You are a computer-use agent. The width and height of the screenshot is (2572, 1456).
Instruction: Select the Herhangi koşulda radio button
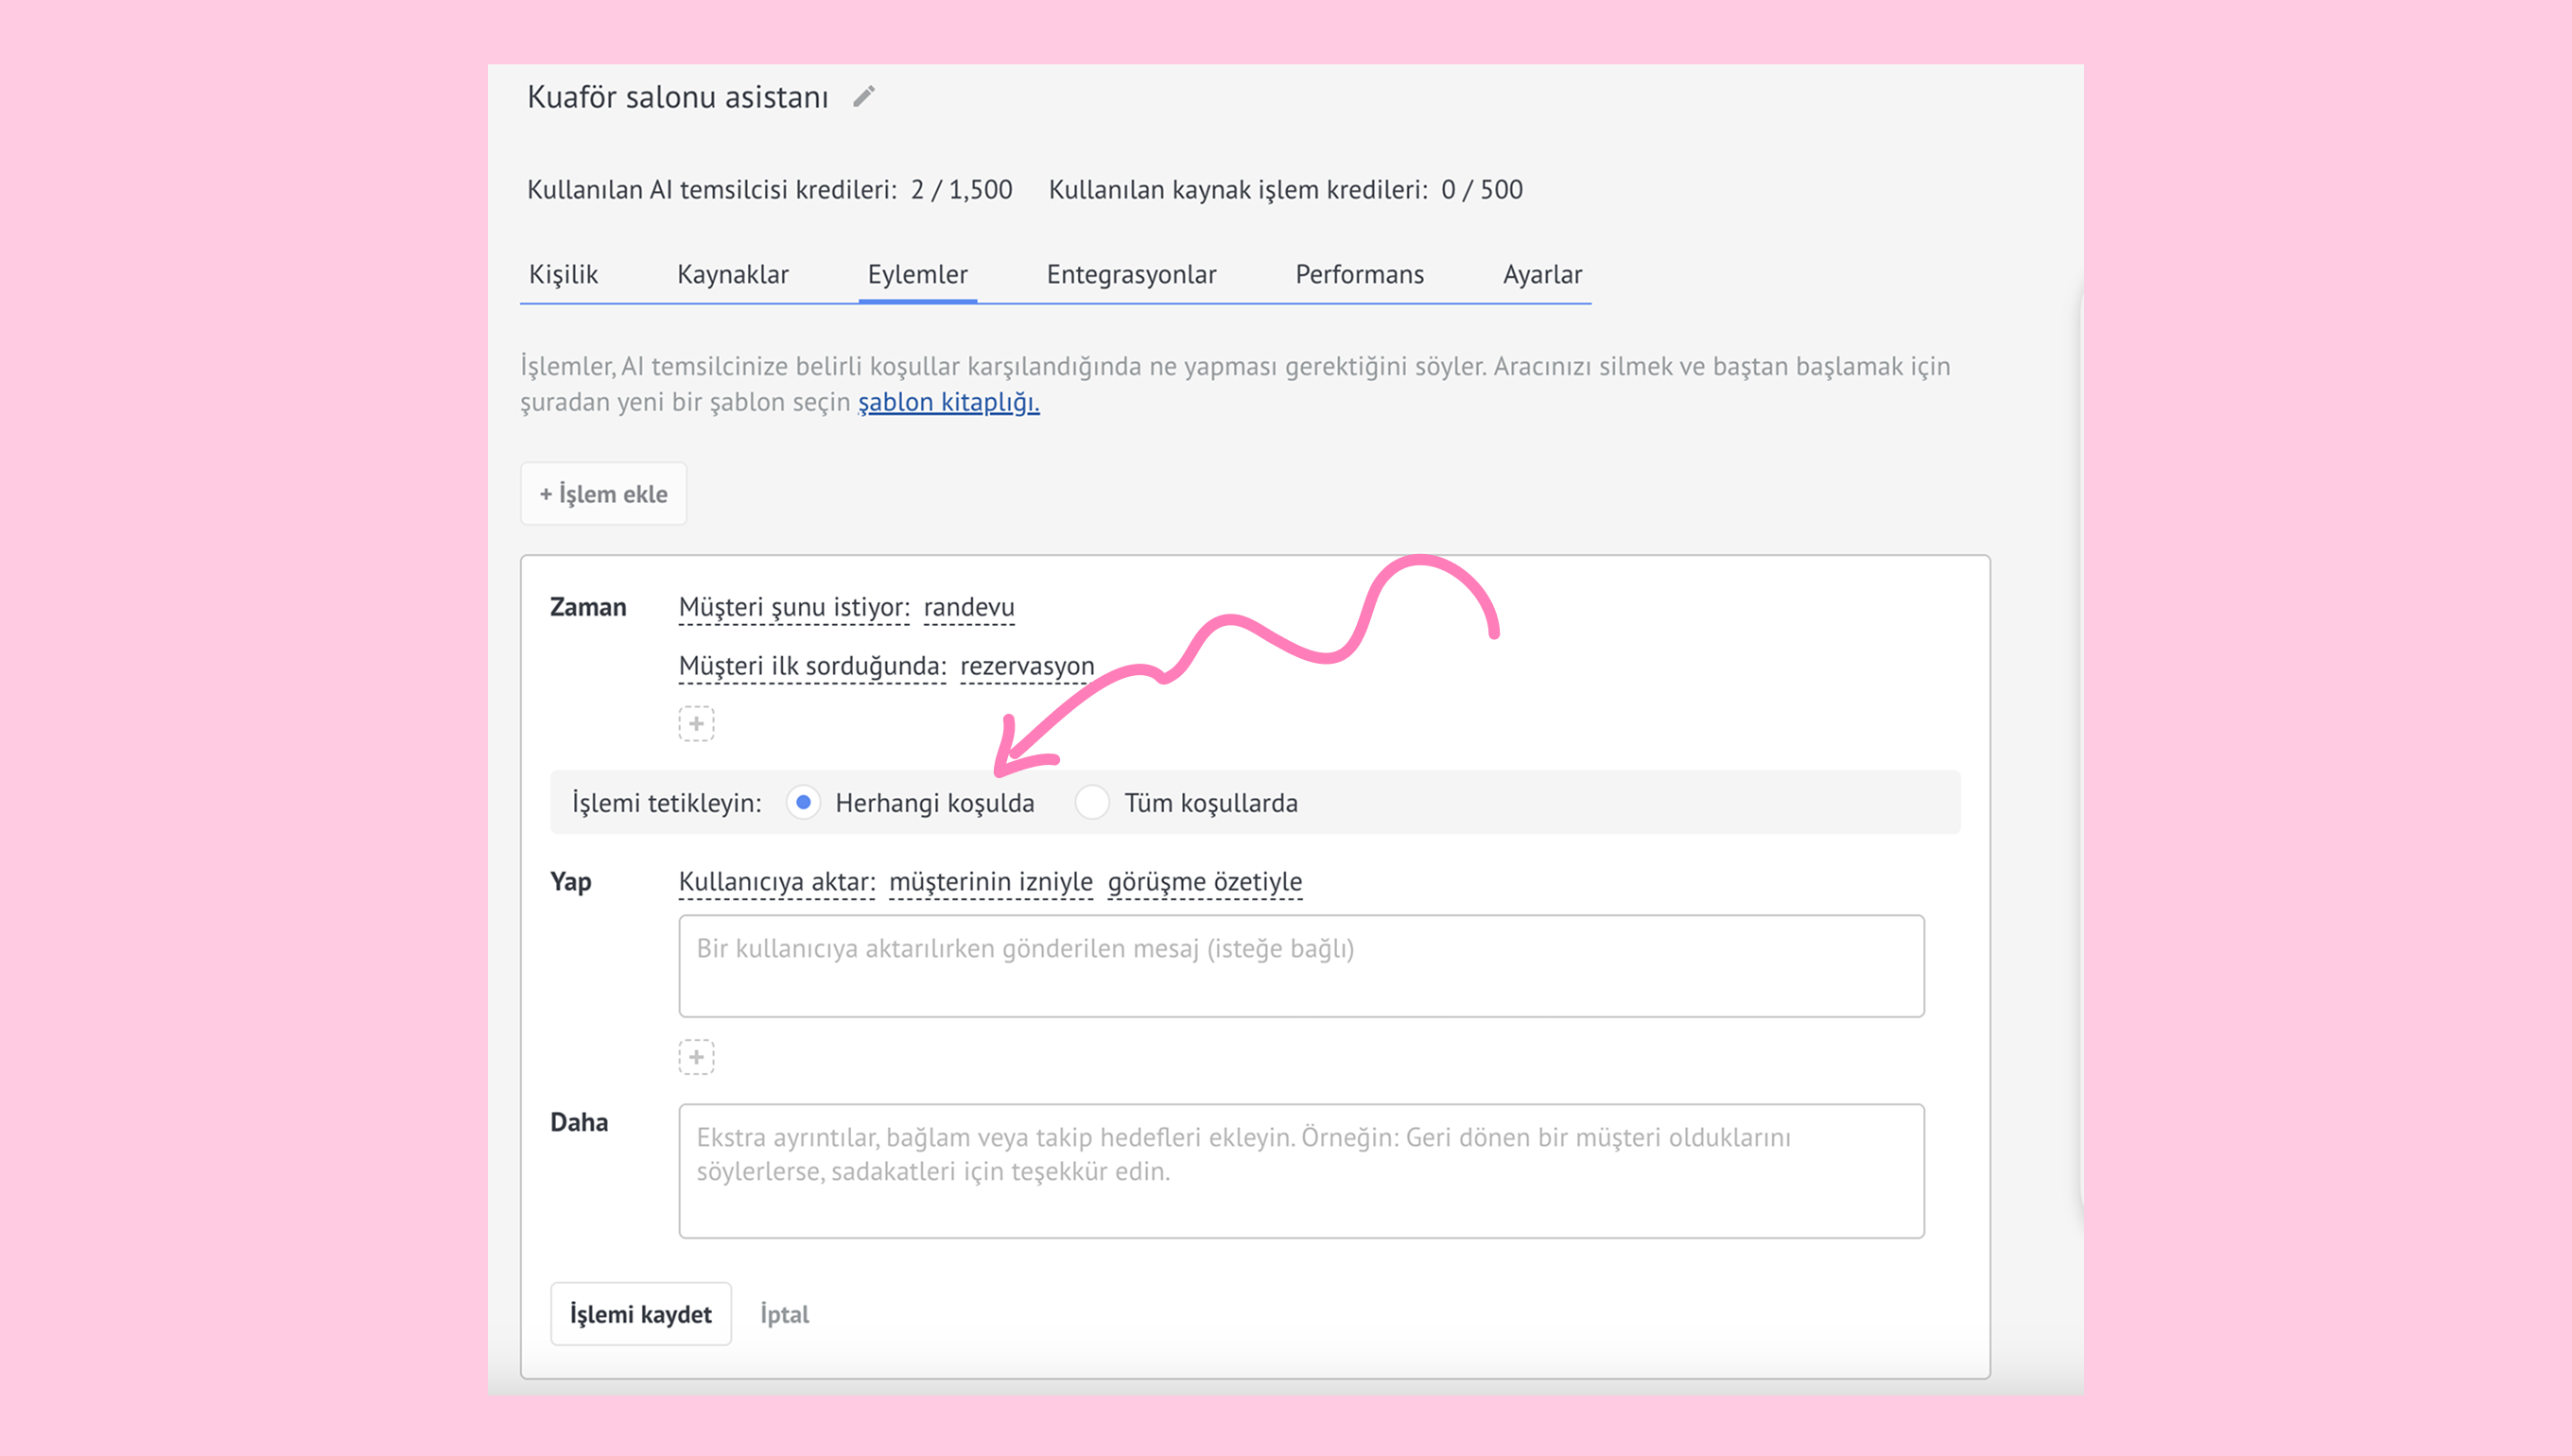[x=803, y=803]
